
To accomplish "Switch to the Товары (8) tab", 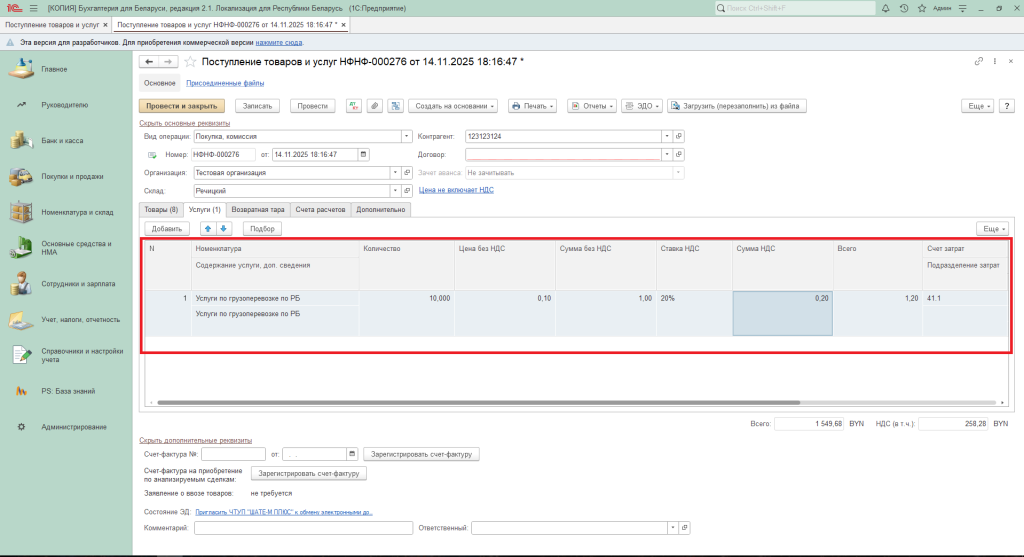I will pos(160,210).
